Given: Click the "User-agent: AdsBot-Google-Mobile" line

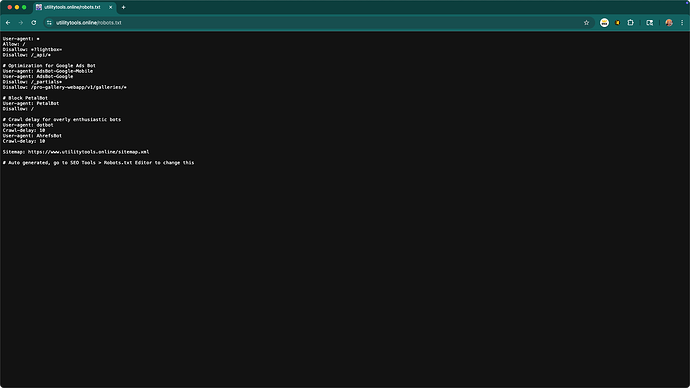Looking at the screenshot, I should point(48,71).
